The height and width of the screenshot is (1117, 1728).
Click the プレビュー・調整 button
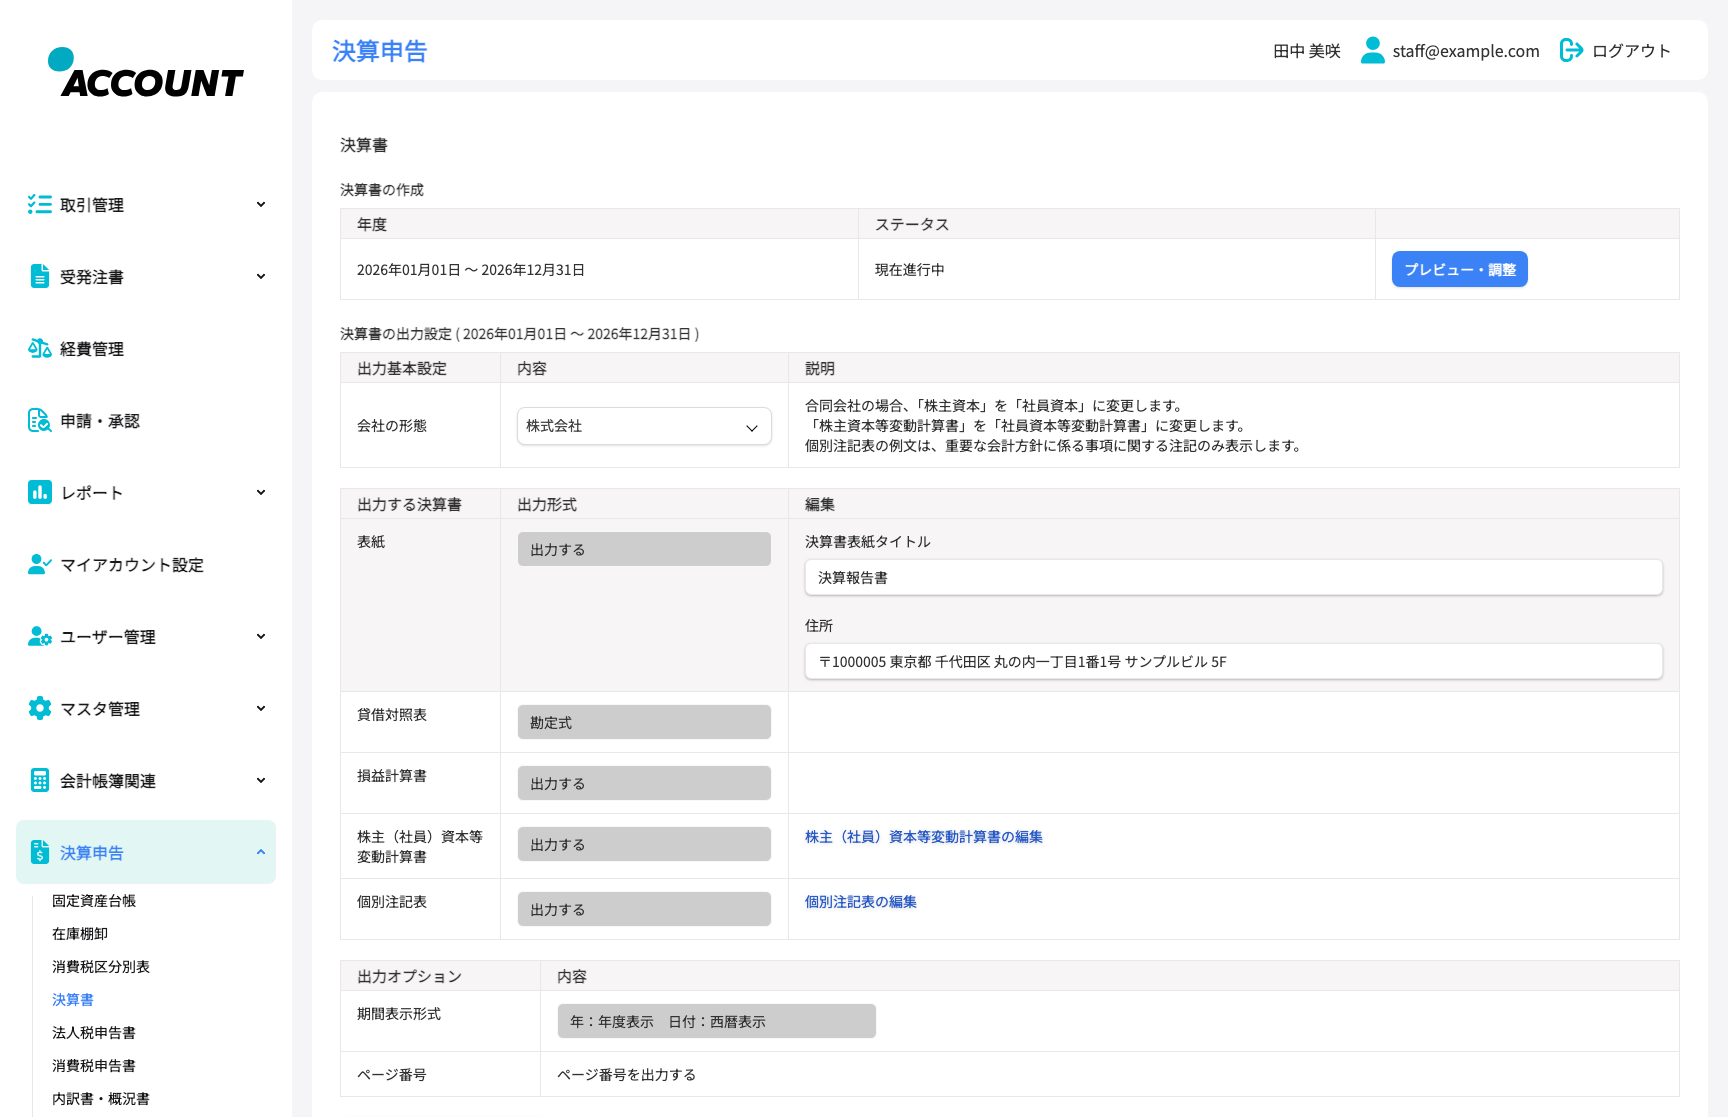pyautogui.click(x=1460, y=269)
